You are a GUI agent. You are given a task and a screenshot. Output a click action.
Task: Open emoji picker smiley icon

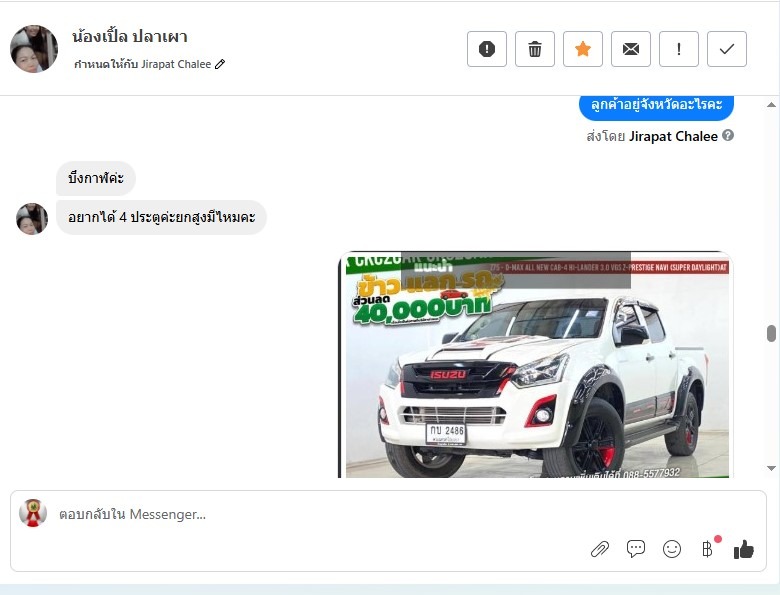(672, 549)
